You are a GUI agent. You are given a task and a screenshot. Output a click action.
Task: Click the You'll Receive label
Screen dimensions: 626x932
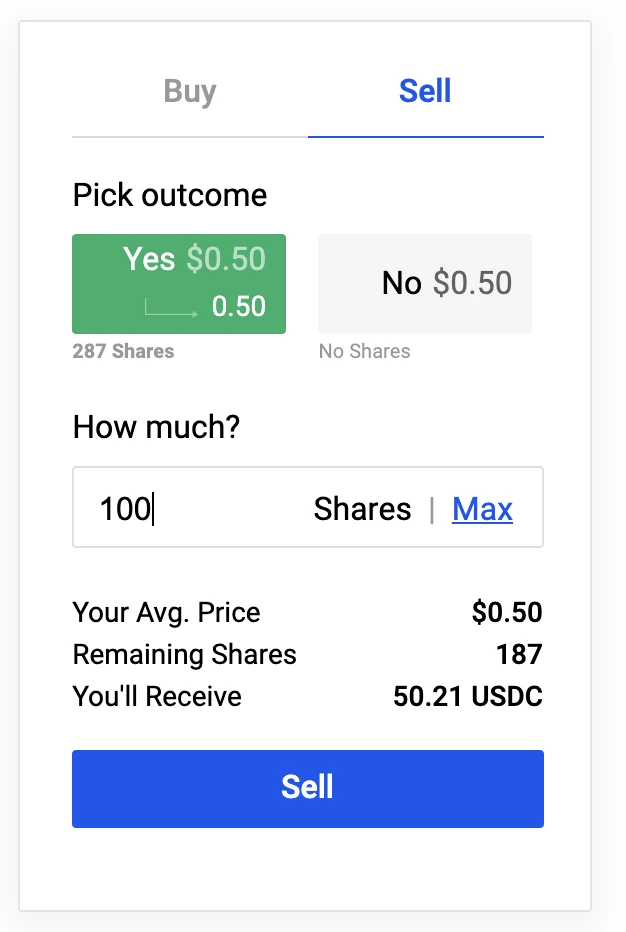[157, 696]
